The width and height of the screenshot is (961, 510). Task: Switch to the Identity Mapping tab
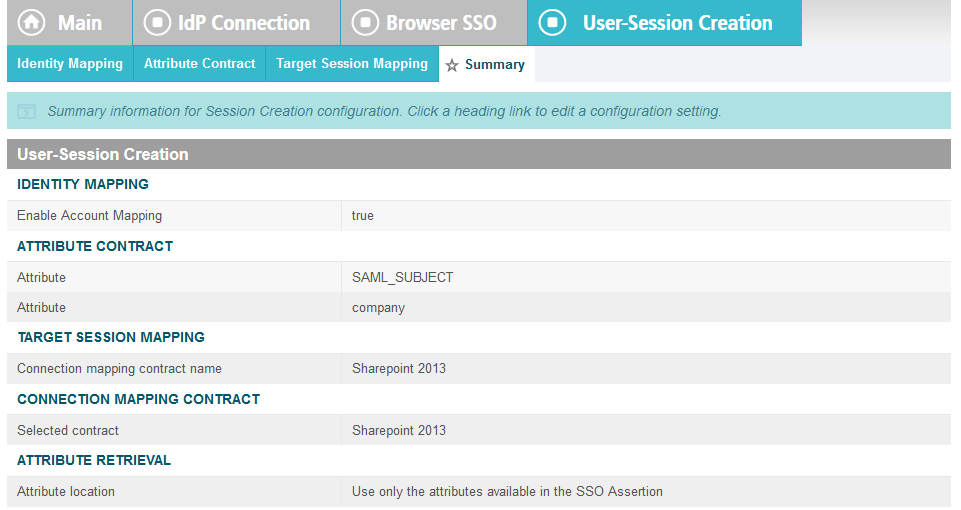point(70,64)
